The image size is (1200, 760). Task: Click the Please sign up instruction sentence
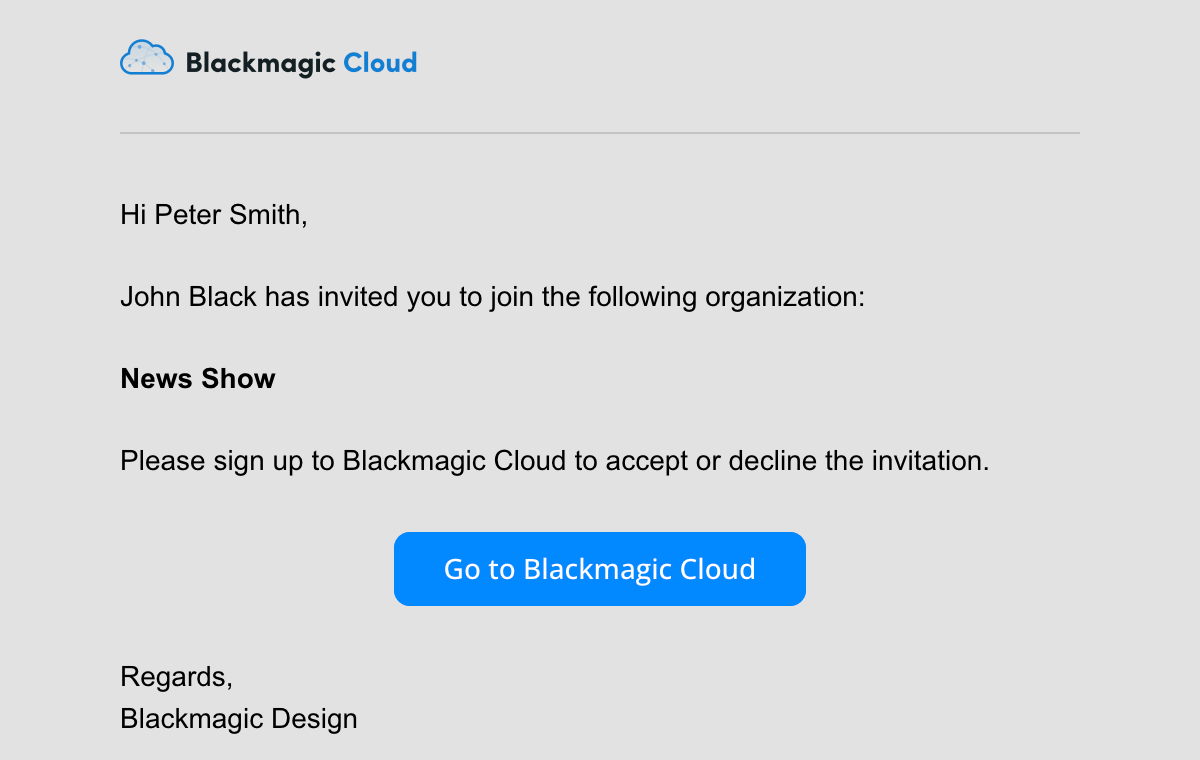[555, 461]
